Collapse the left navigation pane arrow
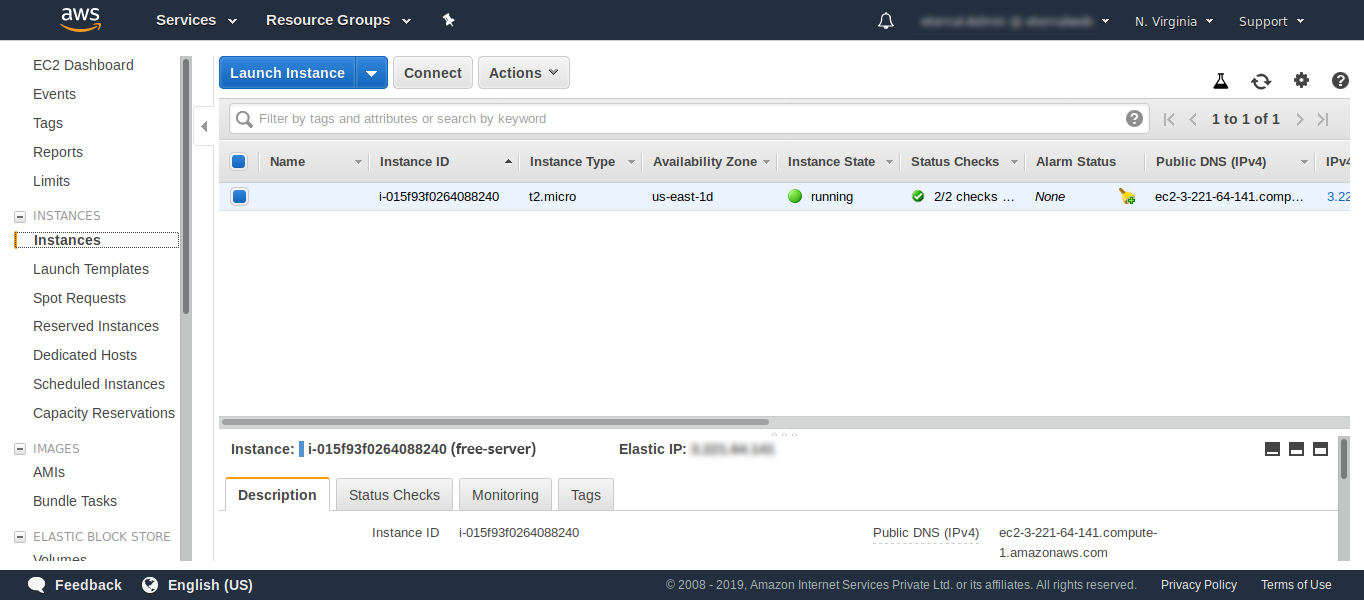1364x600 pixels. pos(204,126)
